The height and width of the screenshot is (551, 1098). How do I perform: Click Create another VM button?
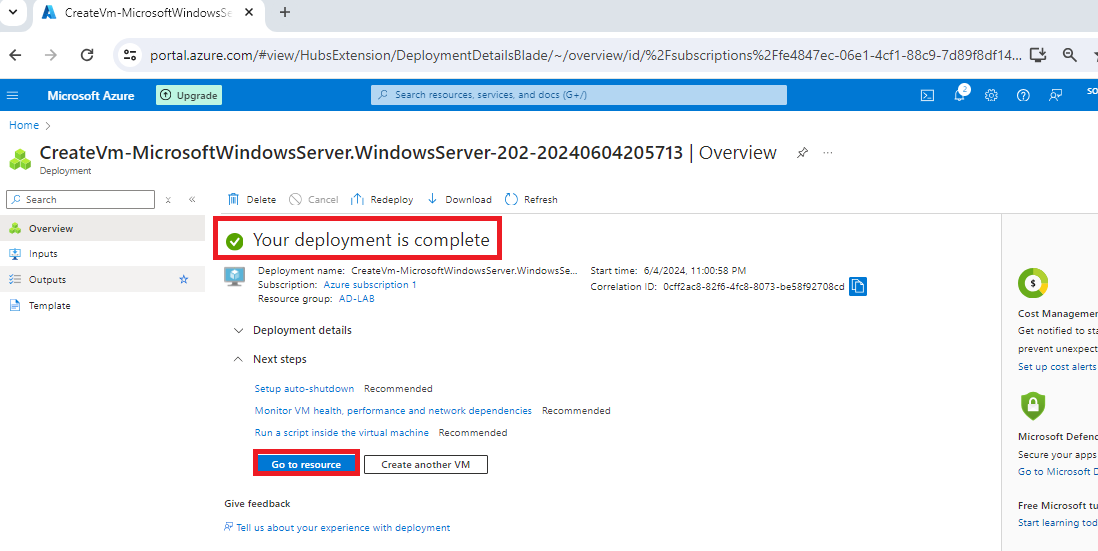coord(426,464)
